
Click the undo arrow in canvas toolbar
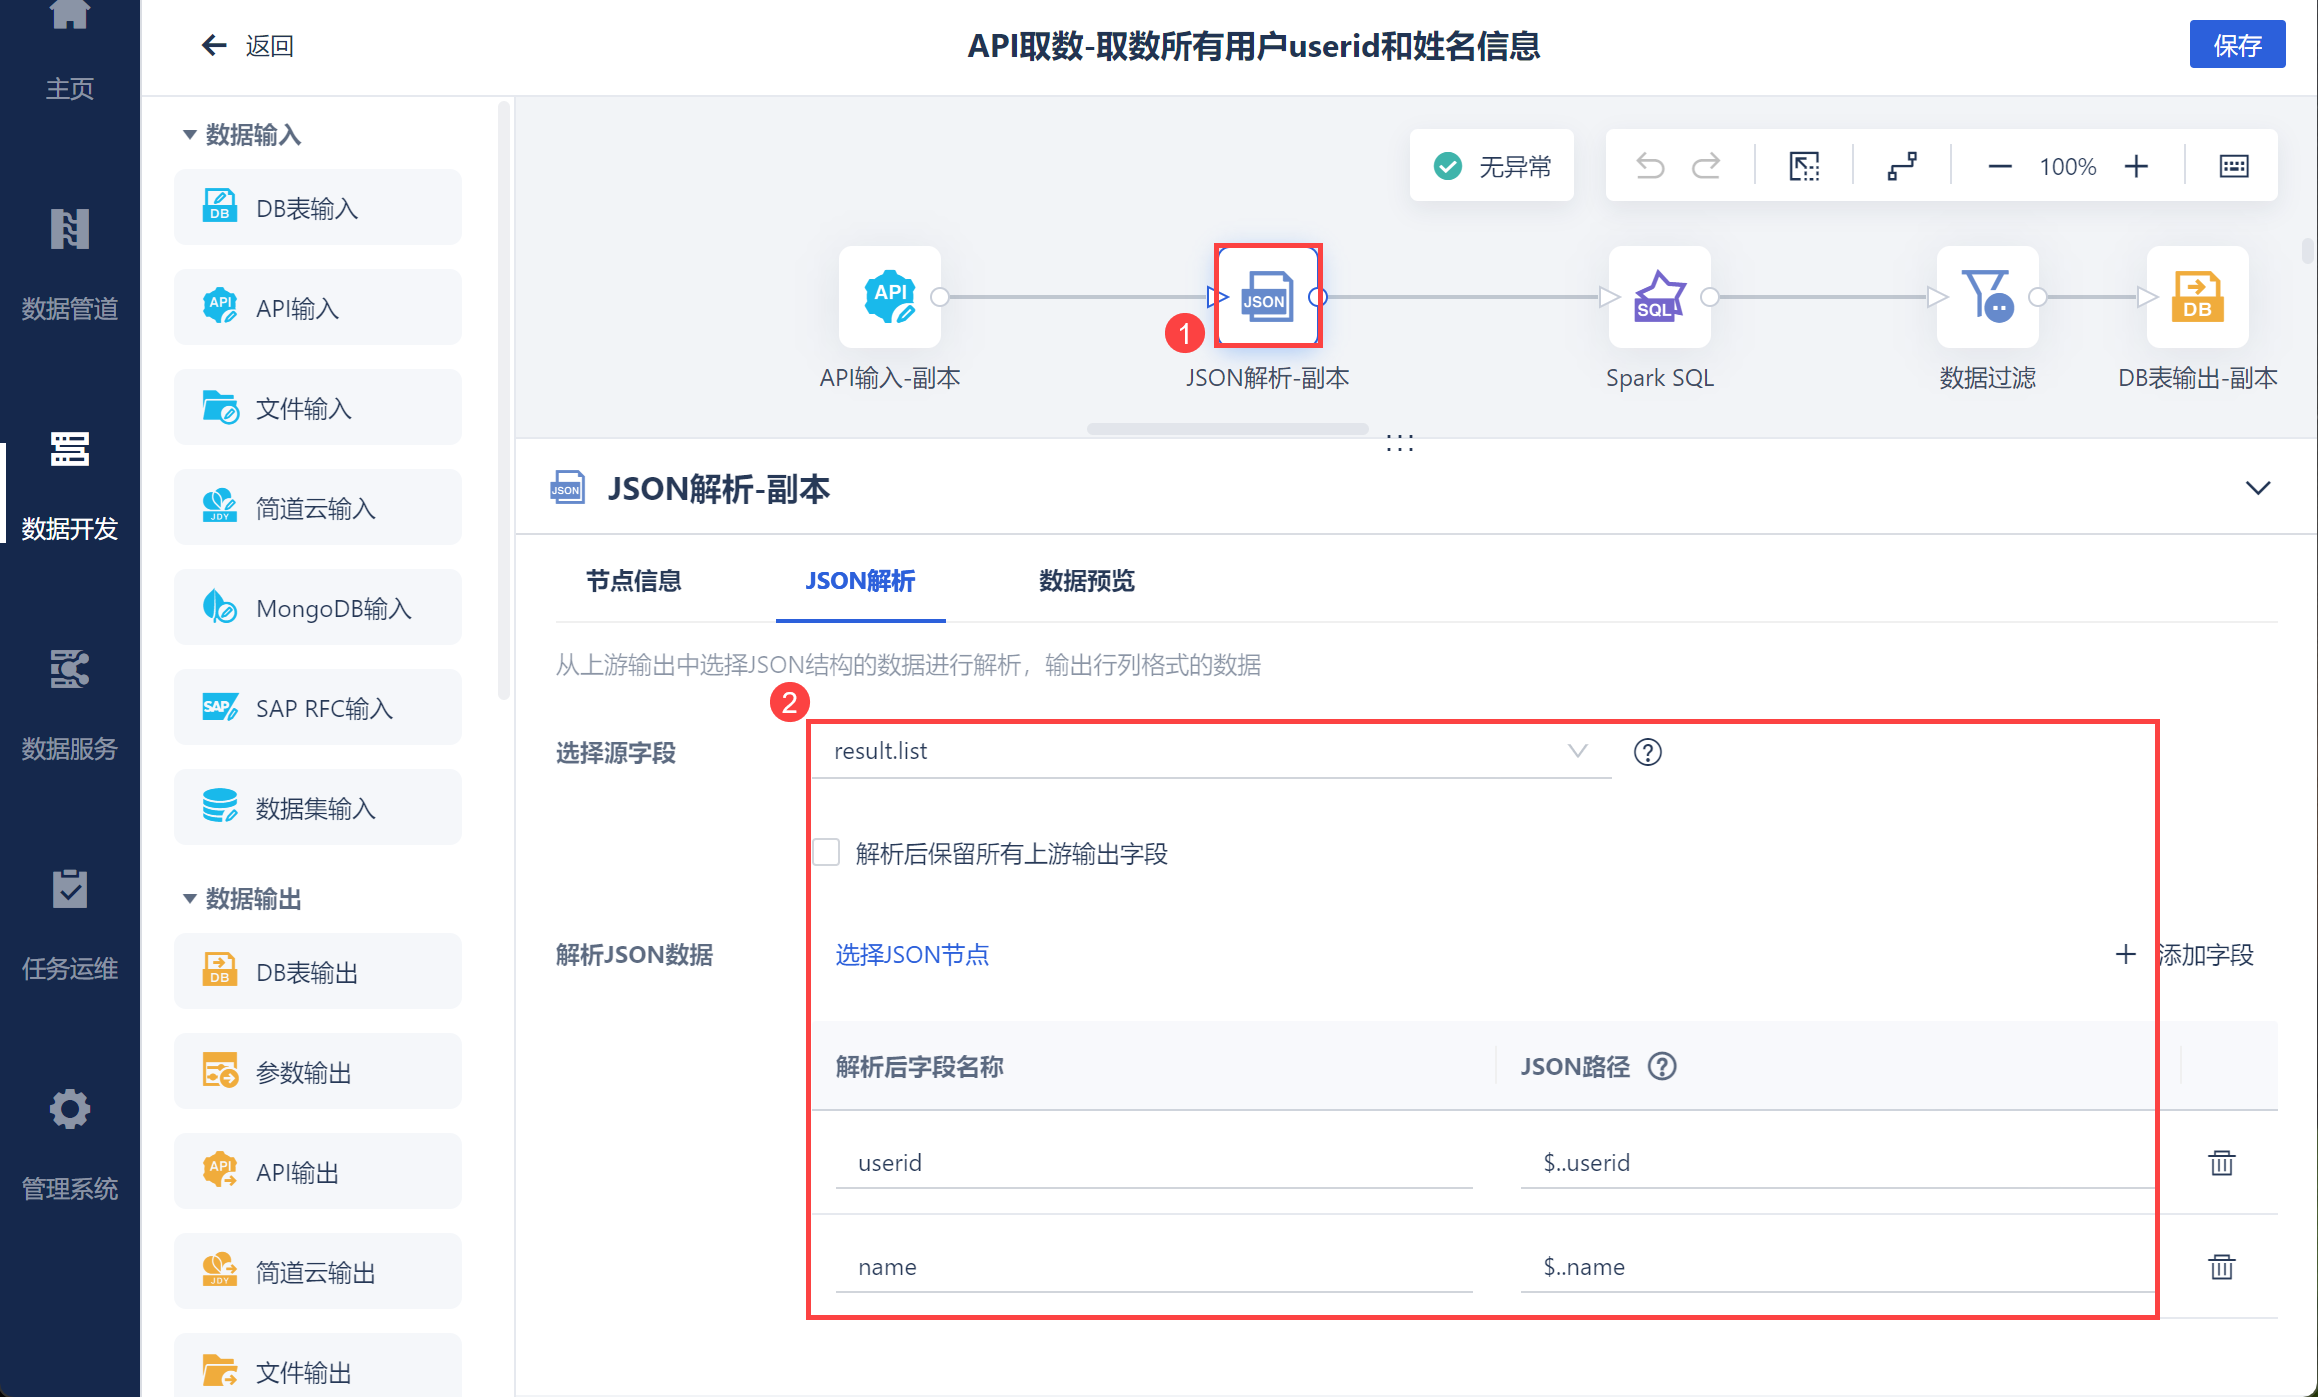(x=1650, y=166)
